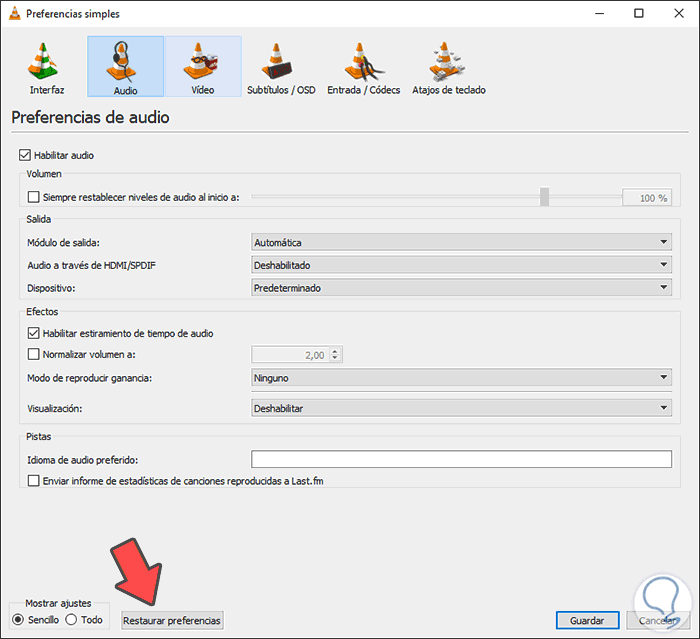
Task: Select the Sencillo radio button
Action: 18,620
